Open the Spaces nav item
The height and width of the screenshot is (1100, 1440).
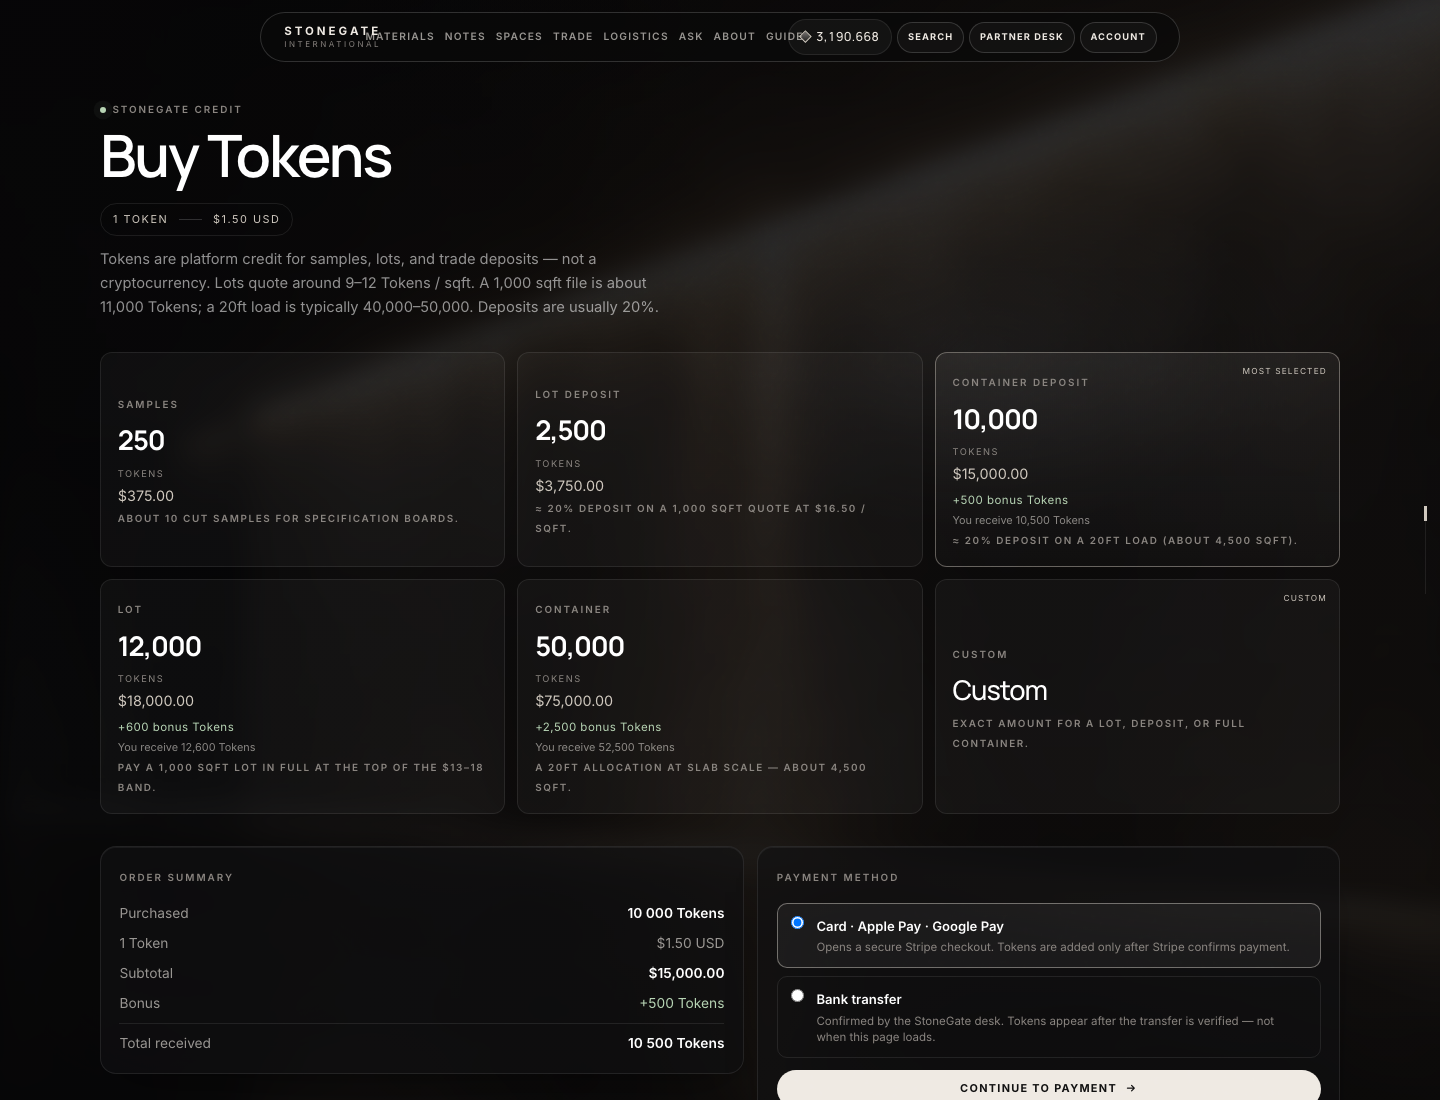click(x=519, y=37)
